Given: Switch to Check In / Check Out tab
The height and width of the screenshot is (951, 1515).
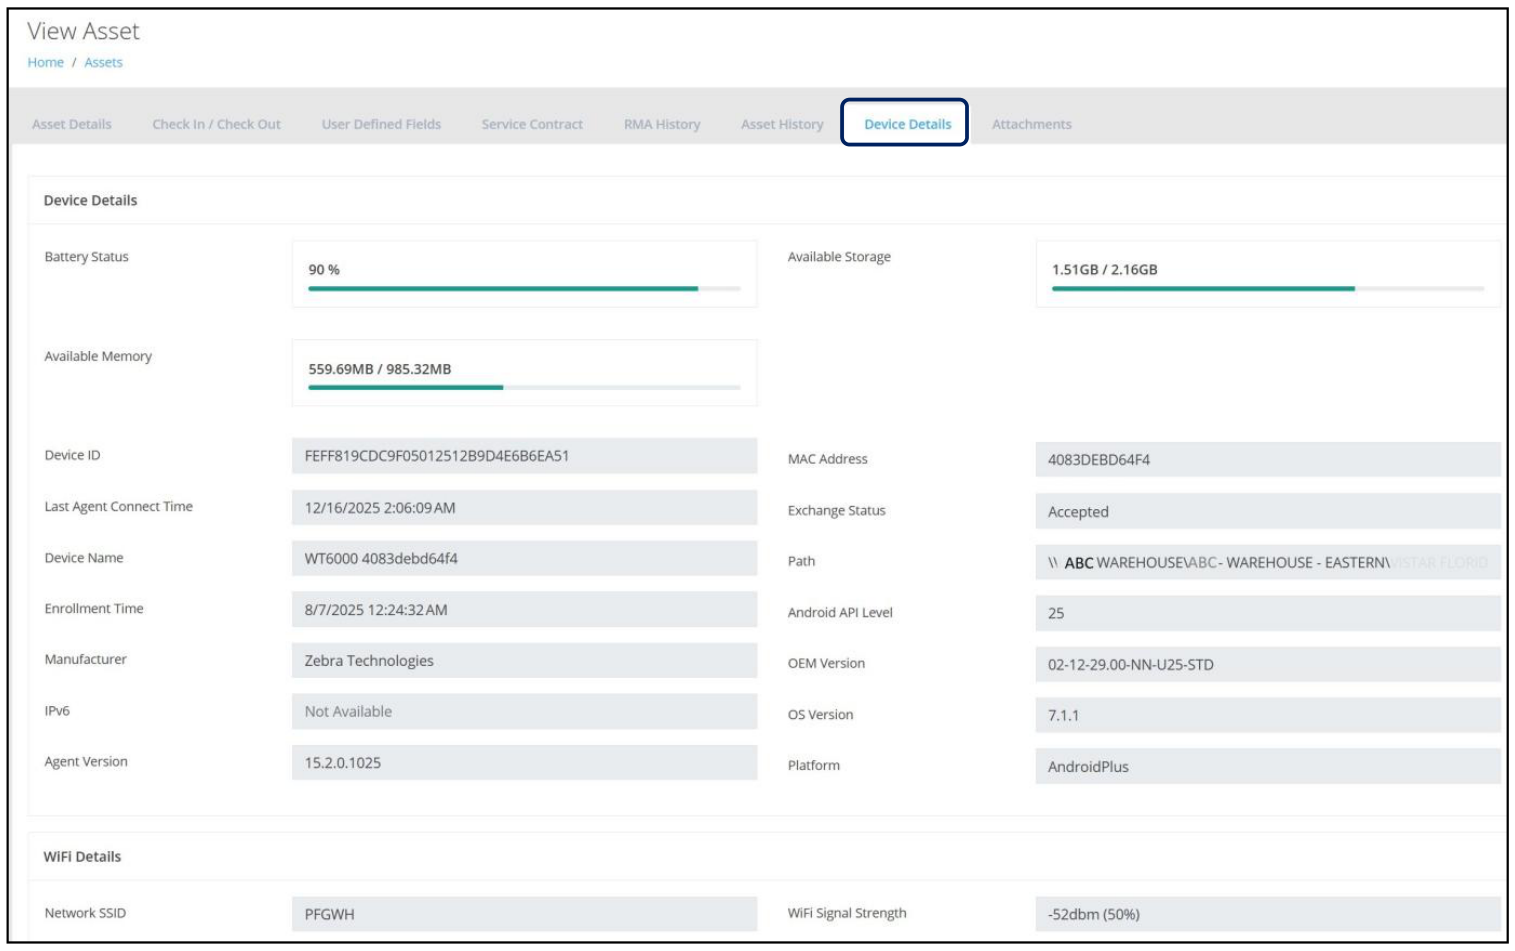Looking at the screenshot, I should click(216, 124).
